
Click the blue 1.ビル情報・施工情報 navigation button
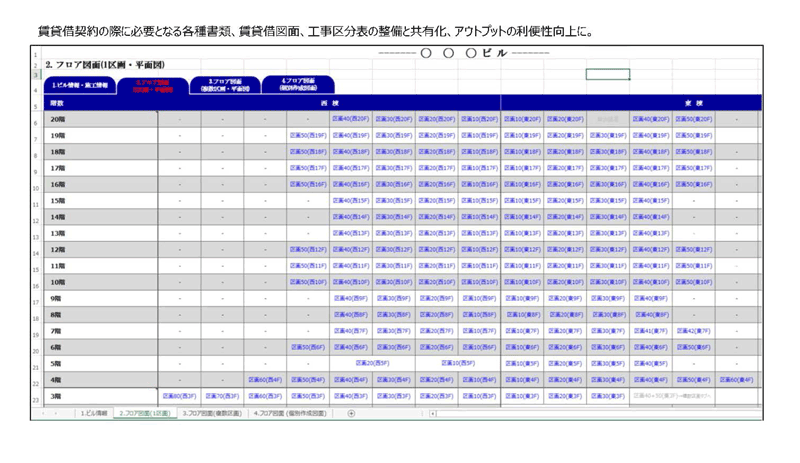click(80, 85)
